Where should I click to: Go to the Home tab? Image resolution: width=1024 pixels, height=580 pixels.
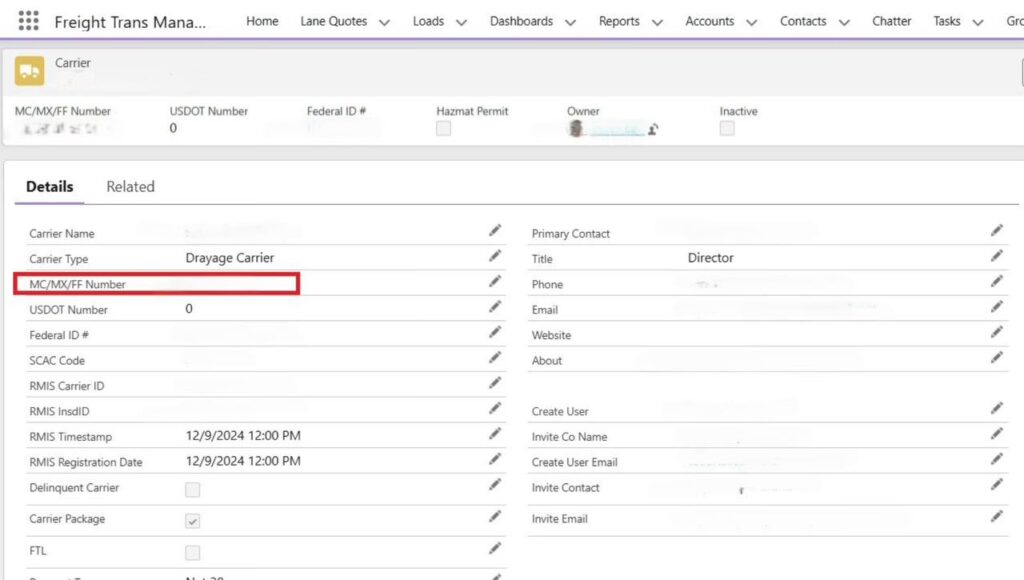[262, 21]
